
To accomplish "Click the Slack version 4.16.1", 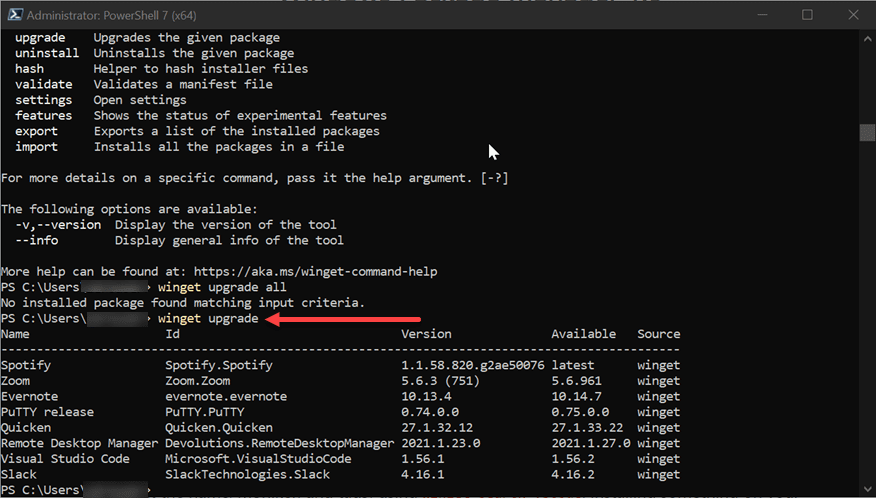I will pyautogui.click(x=423, y=475).
